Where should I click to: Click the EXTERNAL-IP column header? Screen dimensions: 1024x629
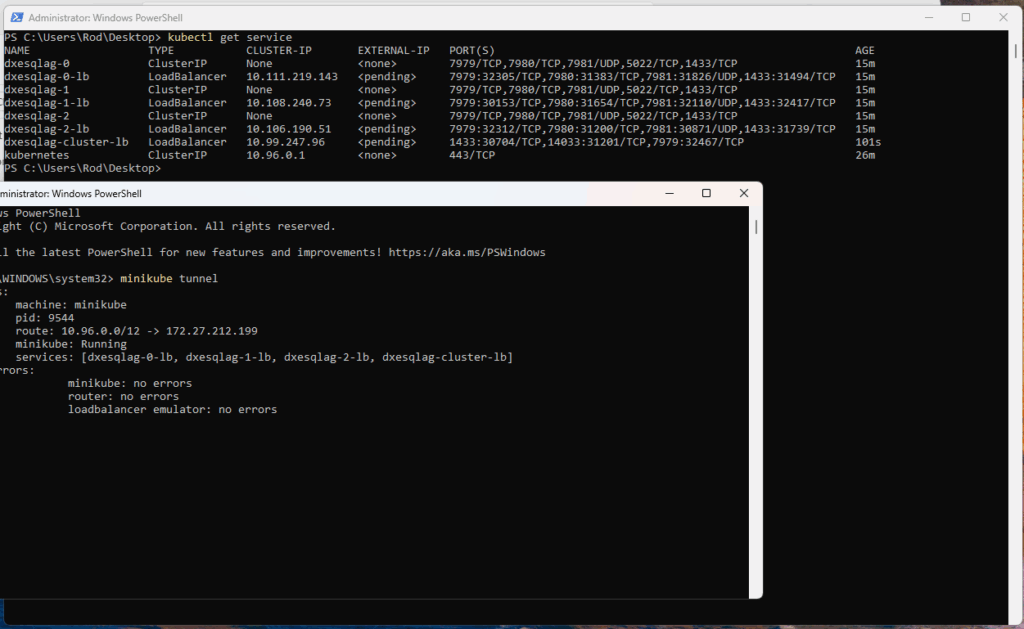(393, 50)
